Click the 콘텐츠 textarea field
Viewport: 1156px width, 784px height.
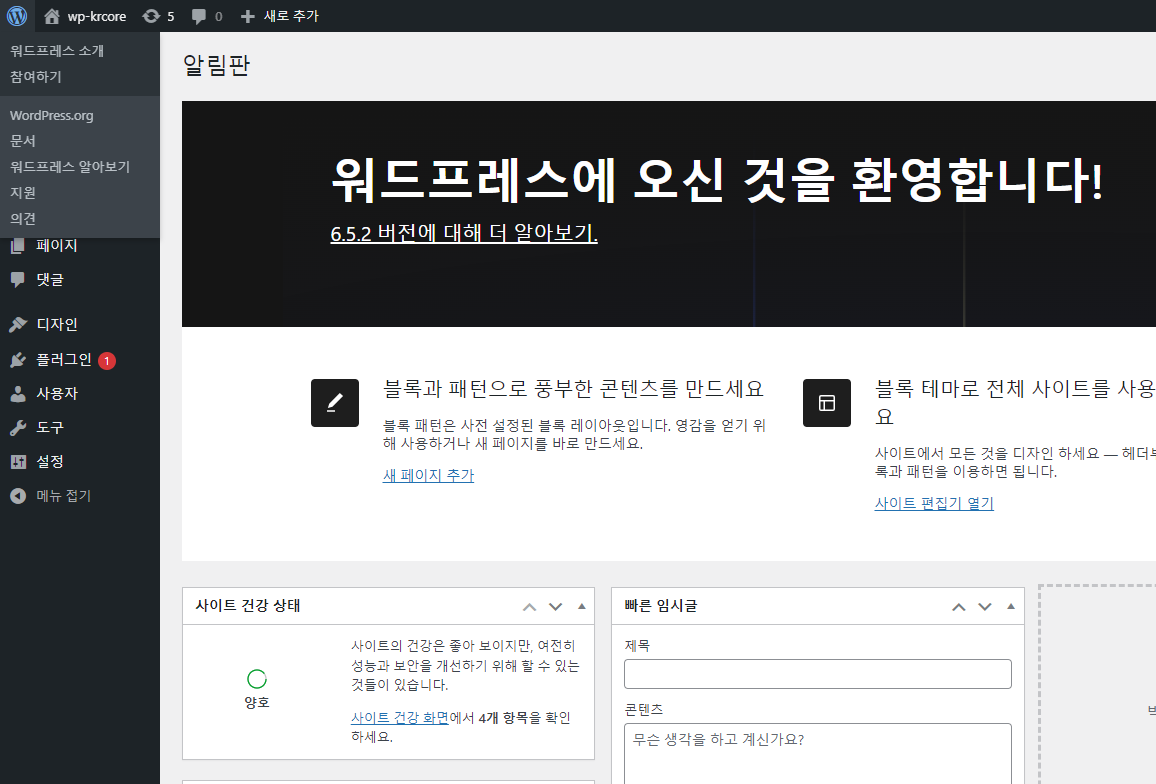(818, 754)
